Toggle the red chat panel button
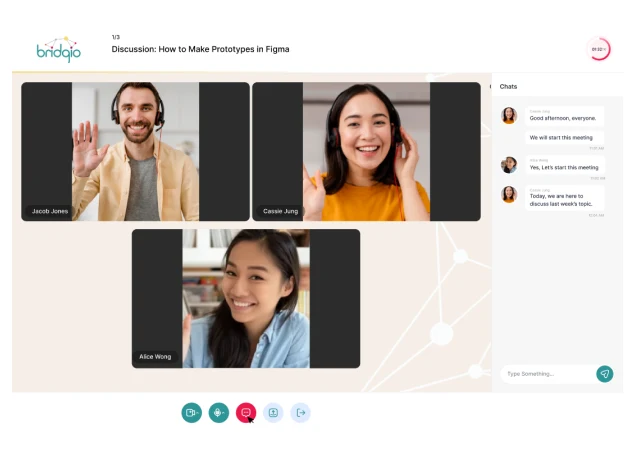This screenshot has height=459, width=635. [246, 412]
